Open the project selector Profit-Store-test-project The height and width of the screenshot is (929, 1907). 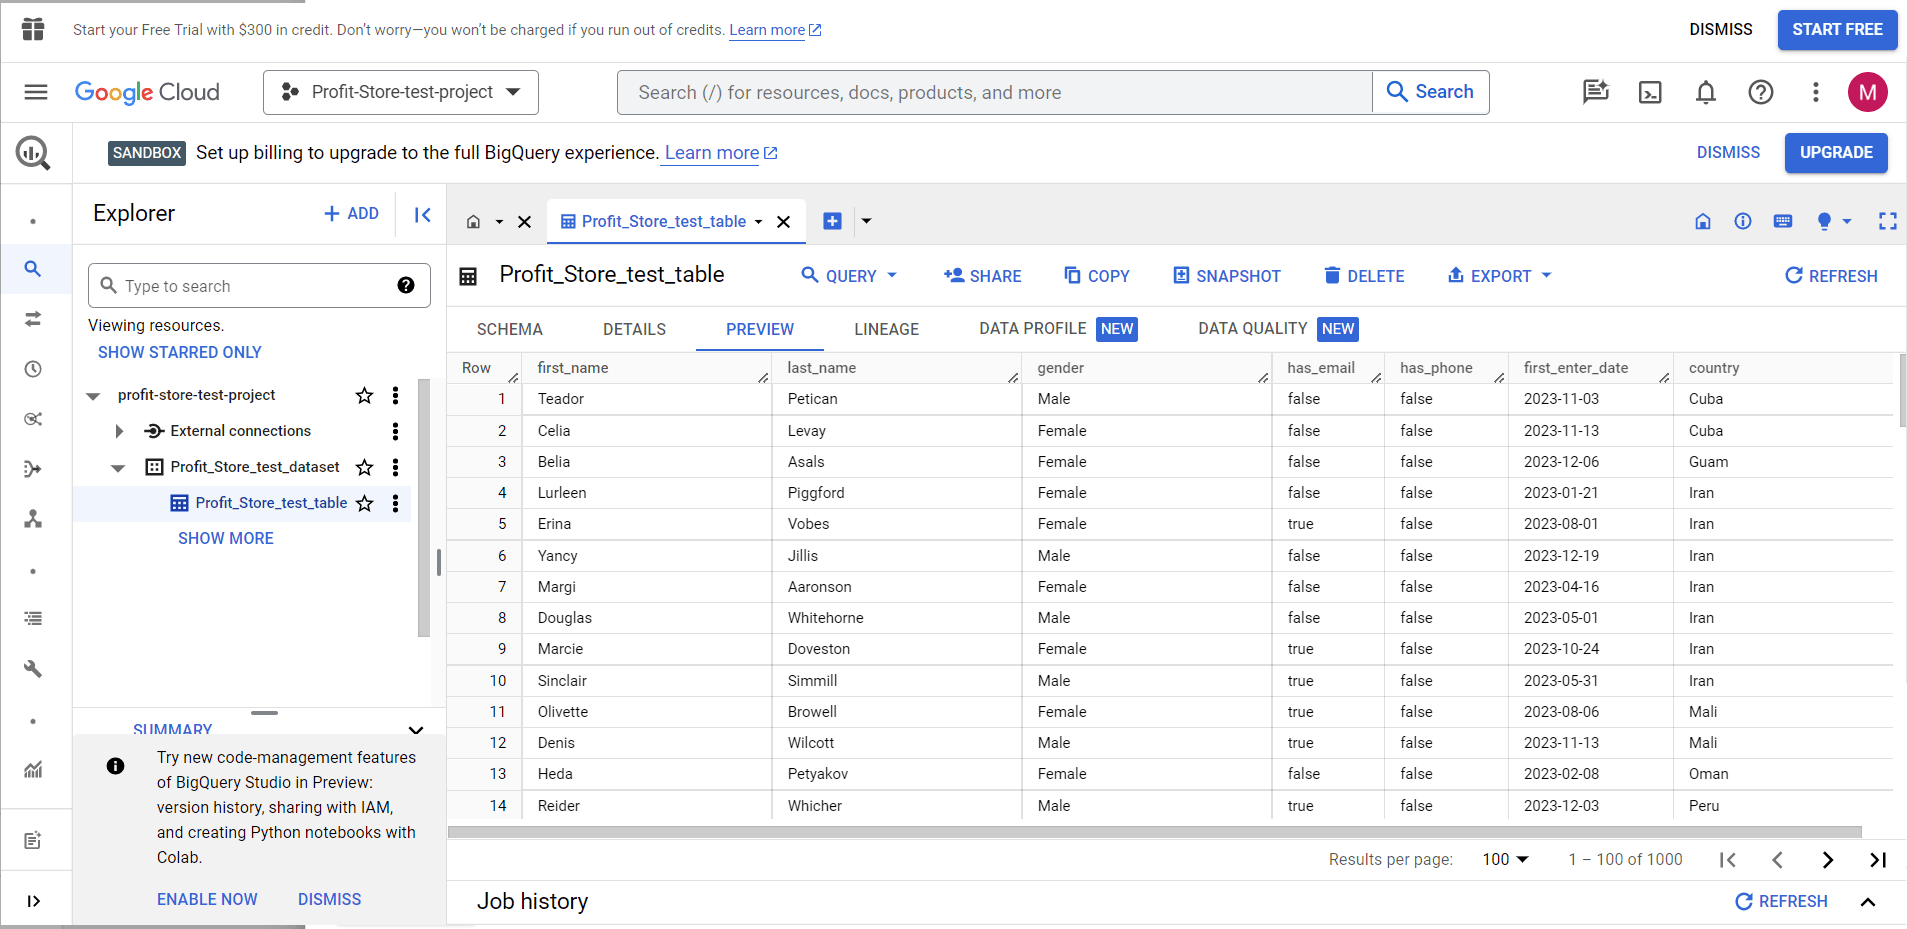click(401, 92)
